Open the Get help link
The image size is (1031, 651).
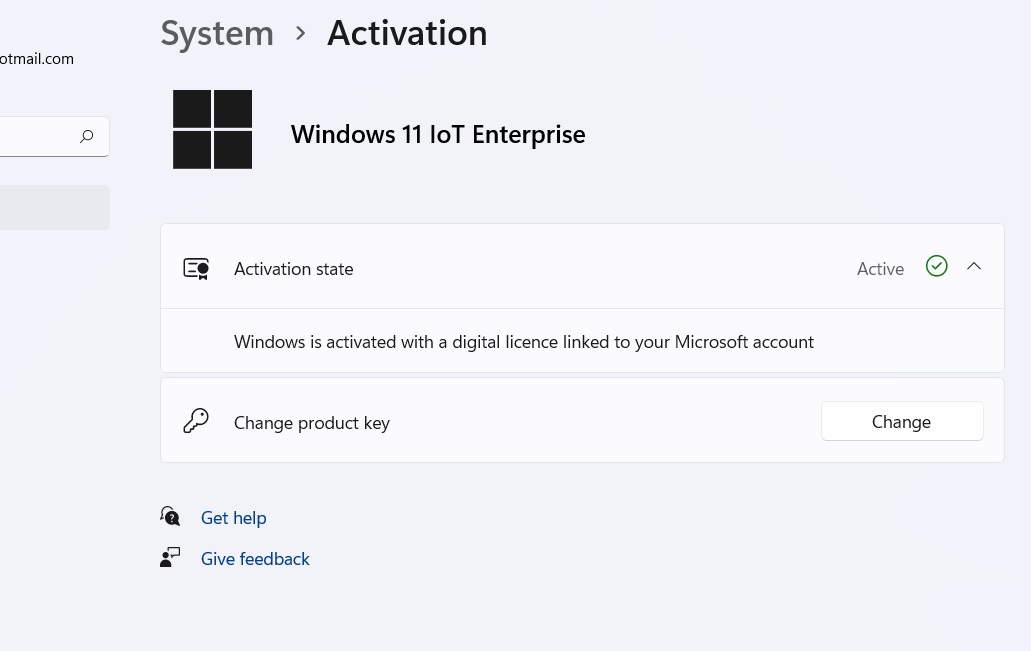pos(233,518)
